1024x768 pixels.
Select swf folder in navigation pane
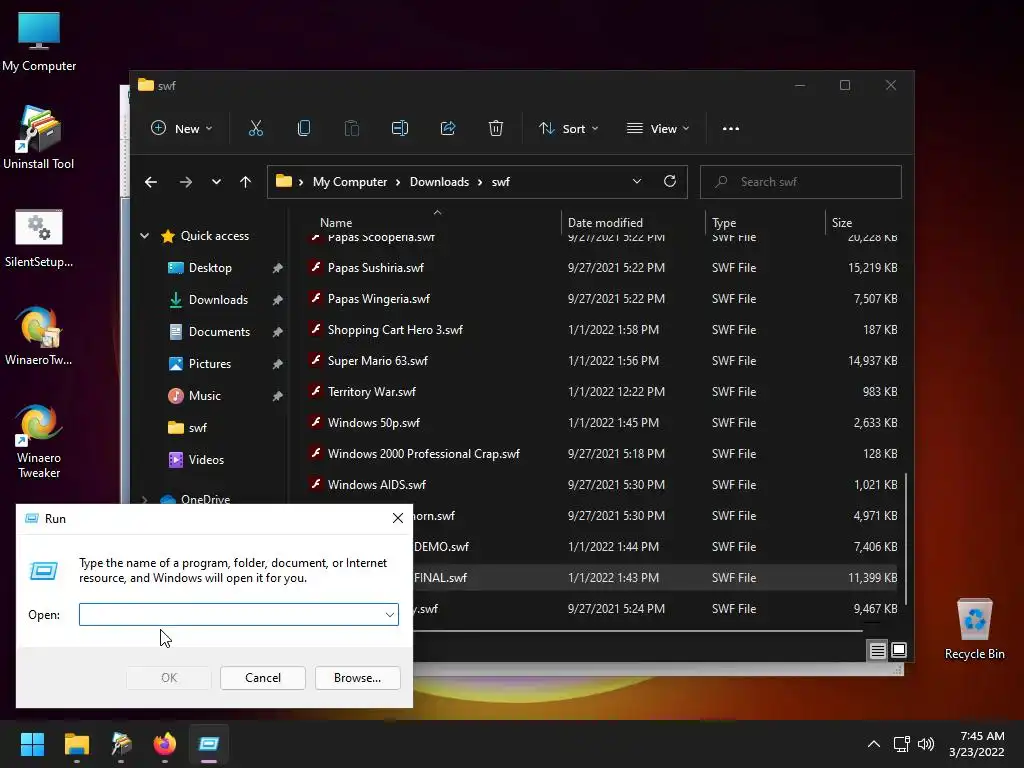point(197,428)
